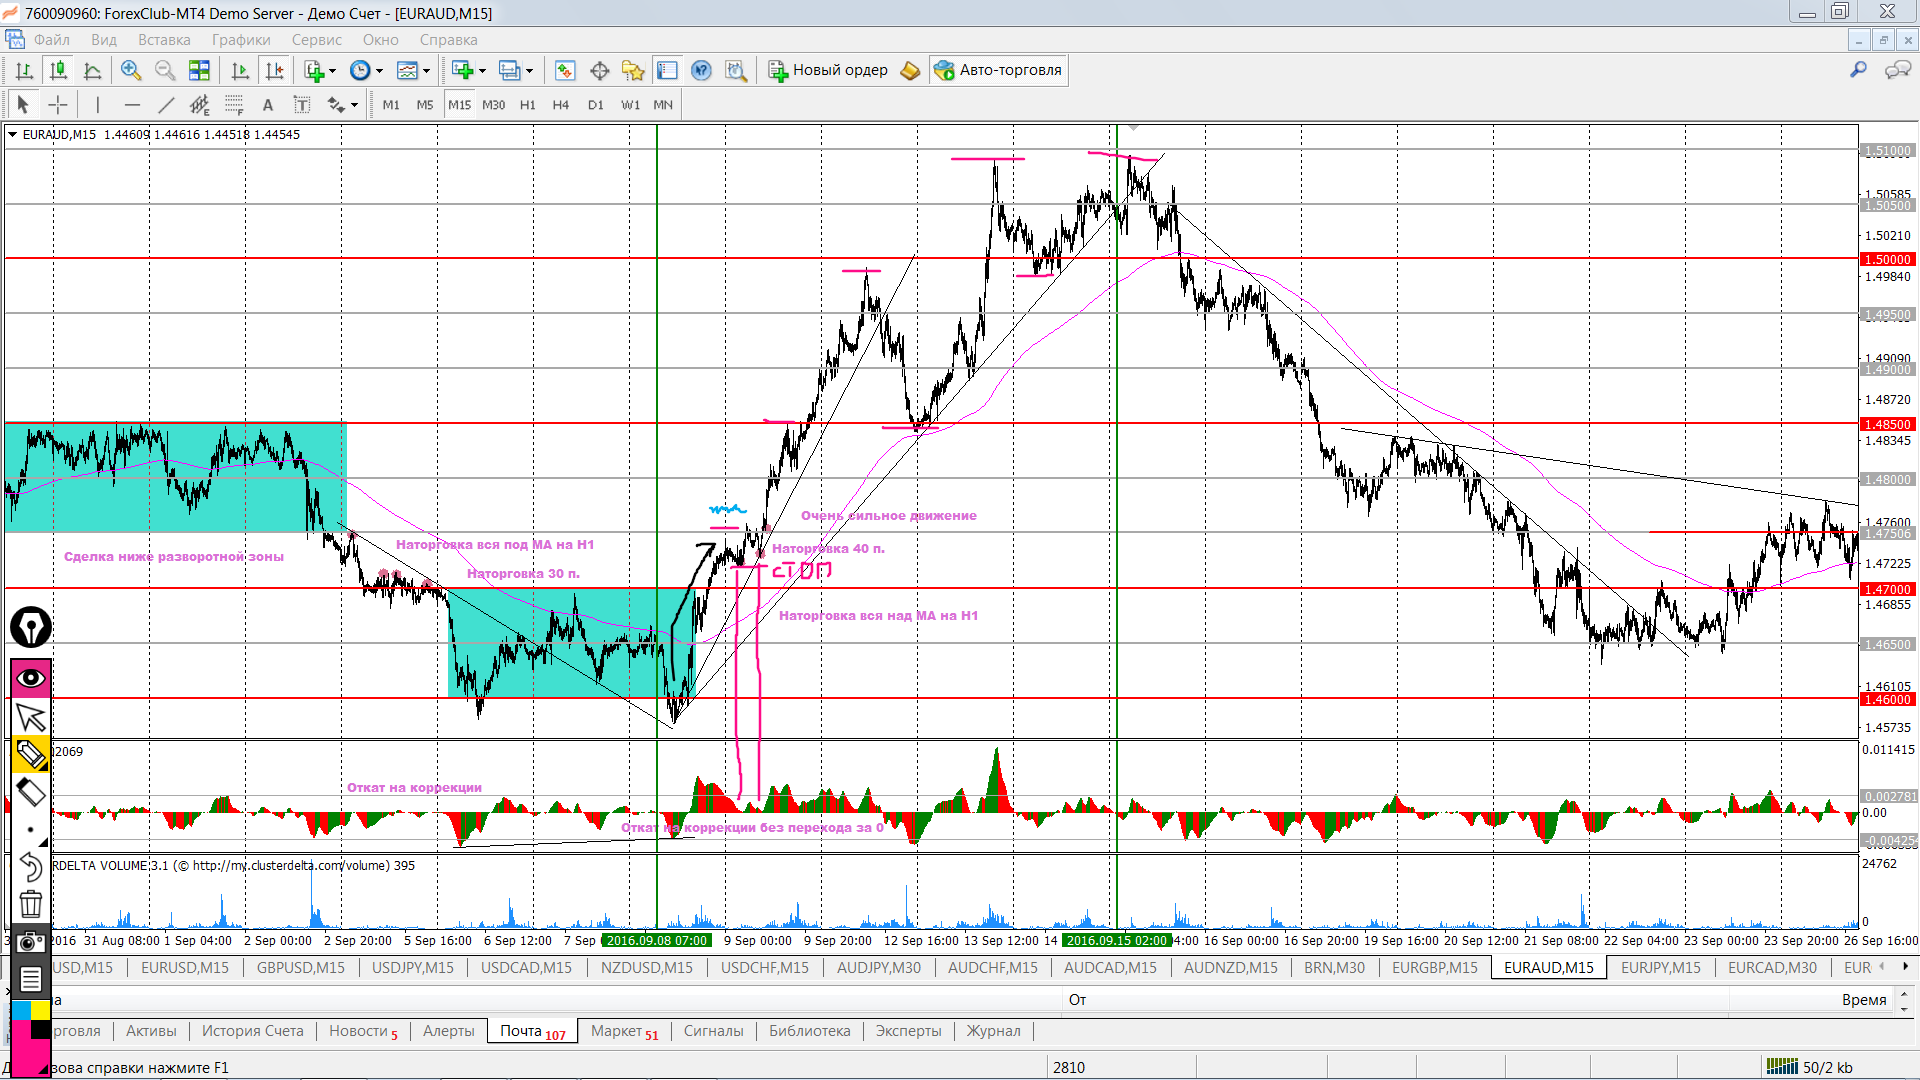The width and height of the screenshot is (1920, 1080).
Task: Open the Графики menu
Action: tap(240, 40)
